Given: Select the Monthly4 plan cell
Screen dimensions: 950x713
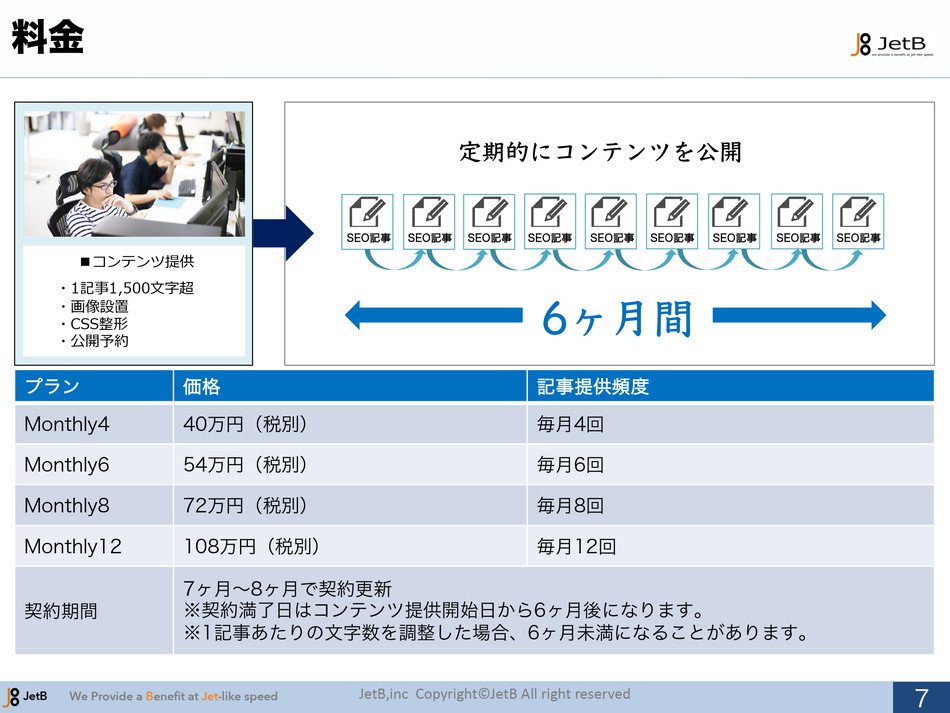Looking at the screenshot, I should 94,424.
